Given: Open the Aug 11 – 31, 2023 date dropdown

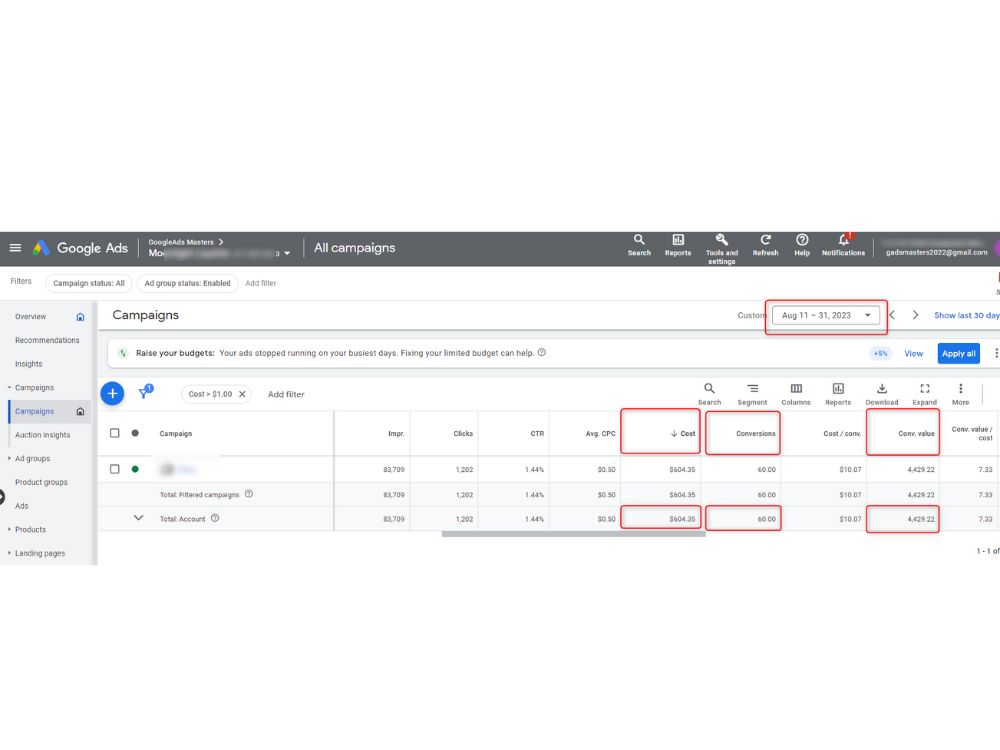Looking at the screenshot, I should point(826,315).
